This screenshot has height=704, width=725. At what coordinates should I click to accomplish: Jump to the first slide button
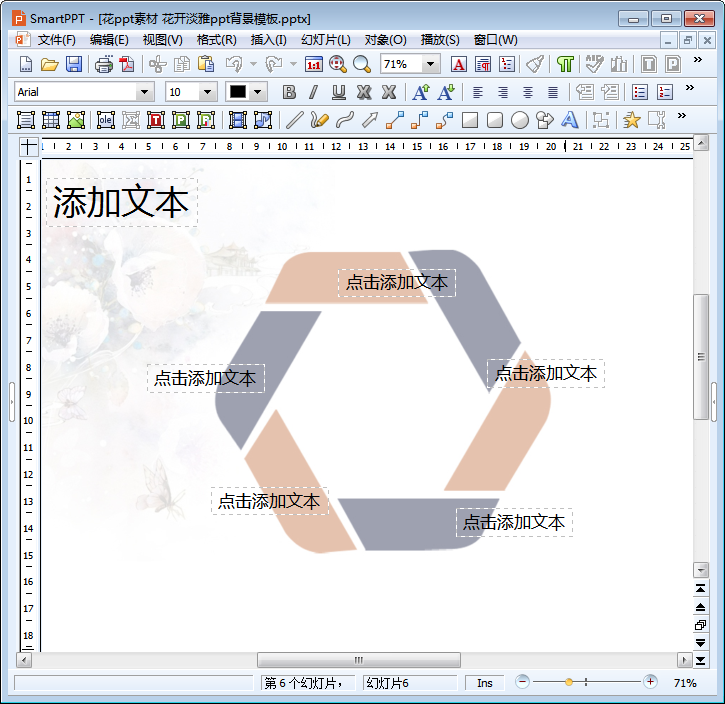[x=700, y=589]
